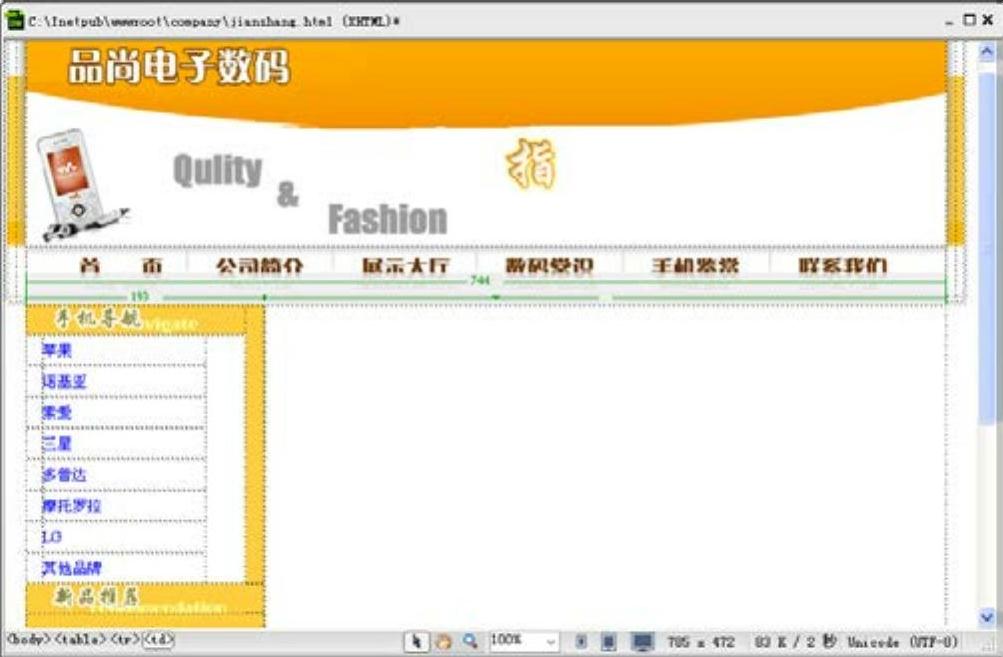Screen dimensions: 1003x657
Task: Click the orange 指 character in banner
Action: [532, 164]
